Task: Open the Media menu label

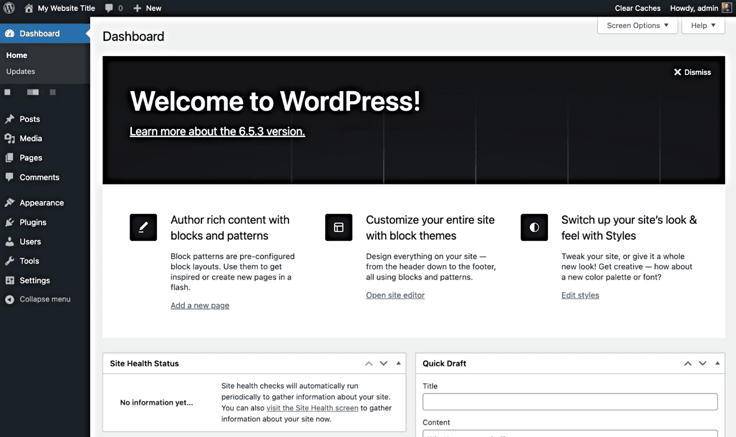Action: pyautogui.click(x=31, y=138)
